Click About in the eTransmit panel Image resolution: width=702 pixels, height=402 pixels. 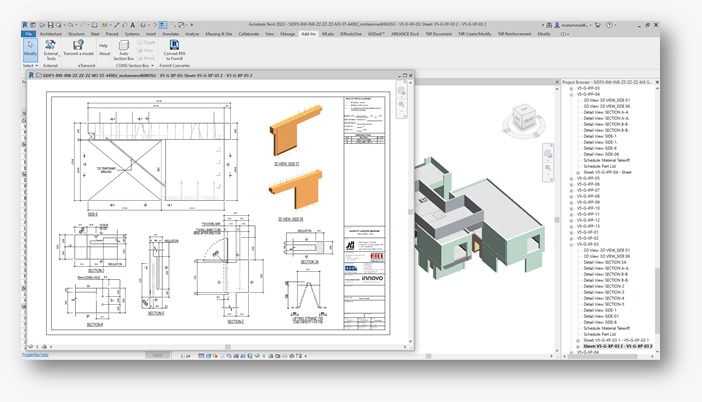[x=104, y=54]
